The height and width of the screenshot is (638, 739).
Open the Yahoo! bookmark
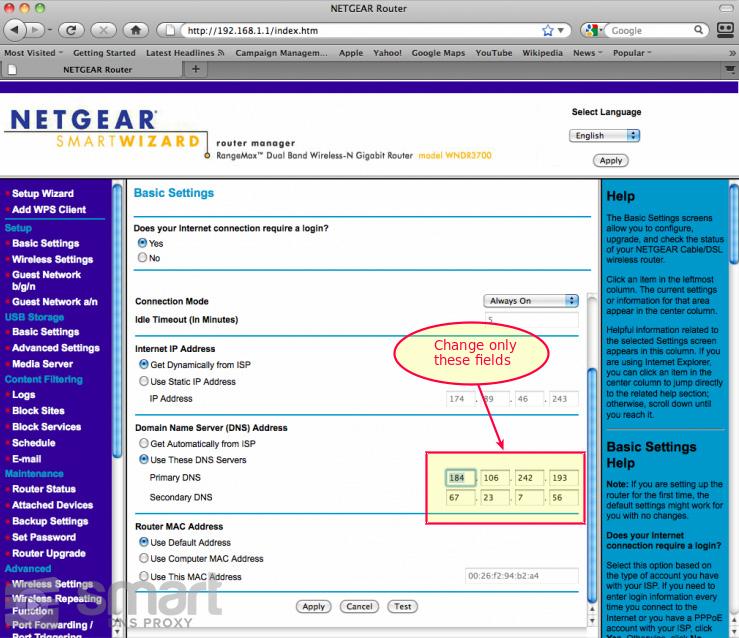point(387,53)
